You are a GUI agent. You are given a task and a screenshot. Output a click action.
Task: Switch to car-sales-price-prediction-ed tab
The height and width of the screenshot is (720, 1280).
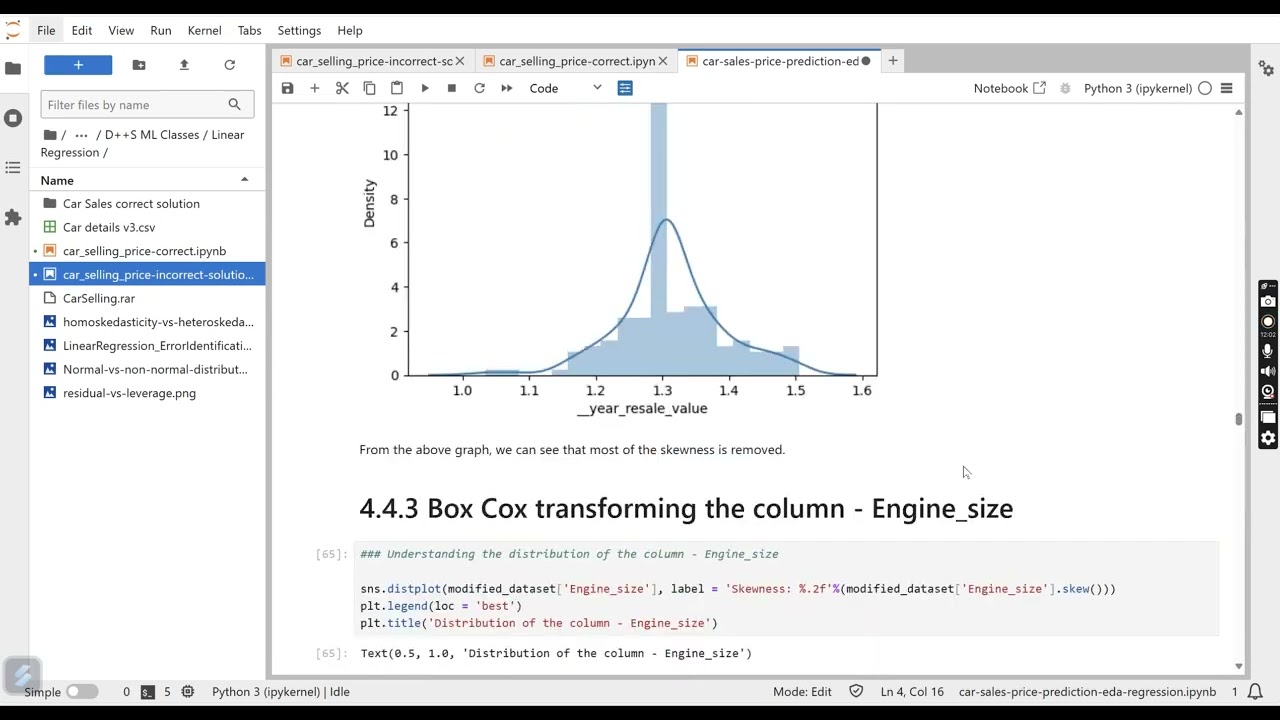tap(780, 61)
